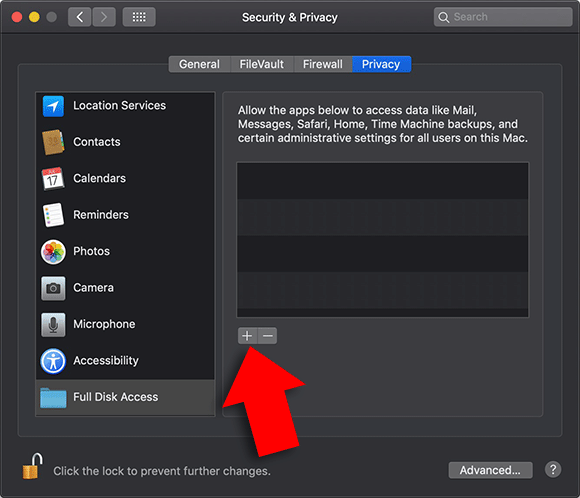Select Accessibility label in the list
580x498 pixels.
(x=106, y=361)
